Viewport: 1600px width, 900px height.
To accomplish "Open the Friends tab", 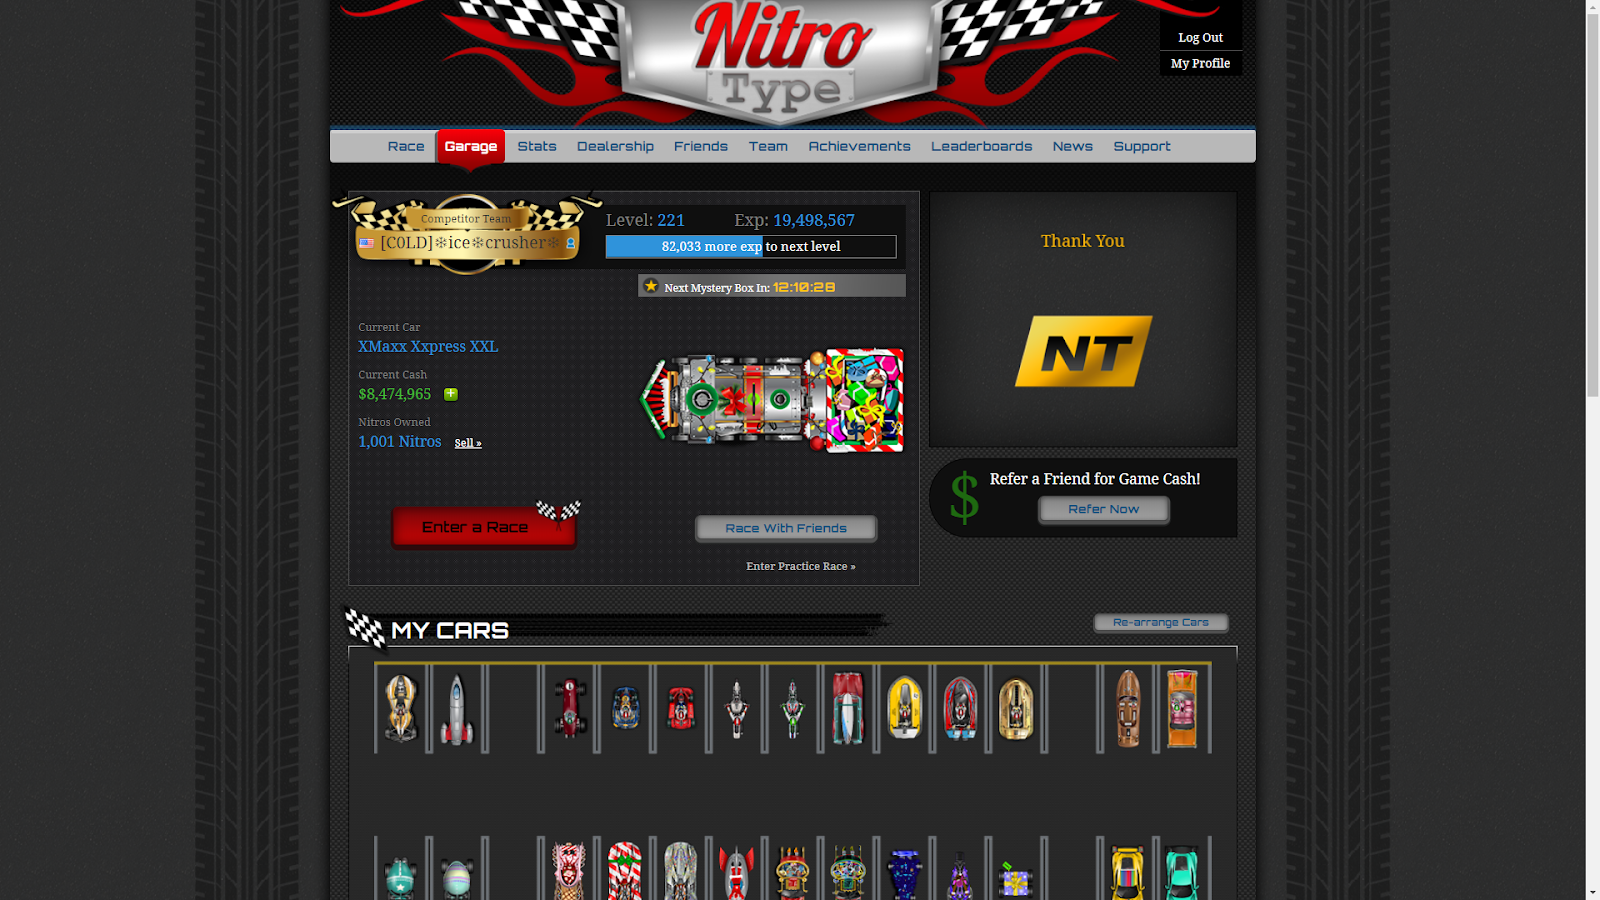I will coord(701,146).
